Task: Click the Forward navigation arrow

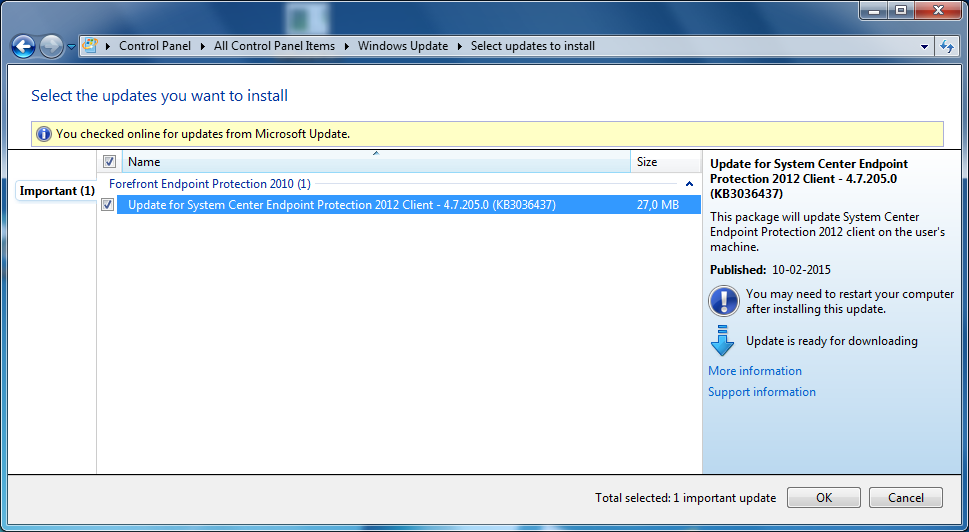Action: pos(51,46)
